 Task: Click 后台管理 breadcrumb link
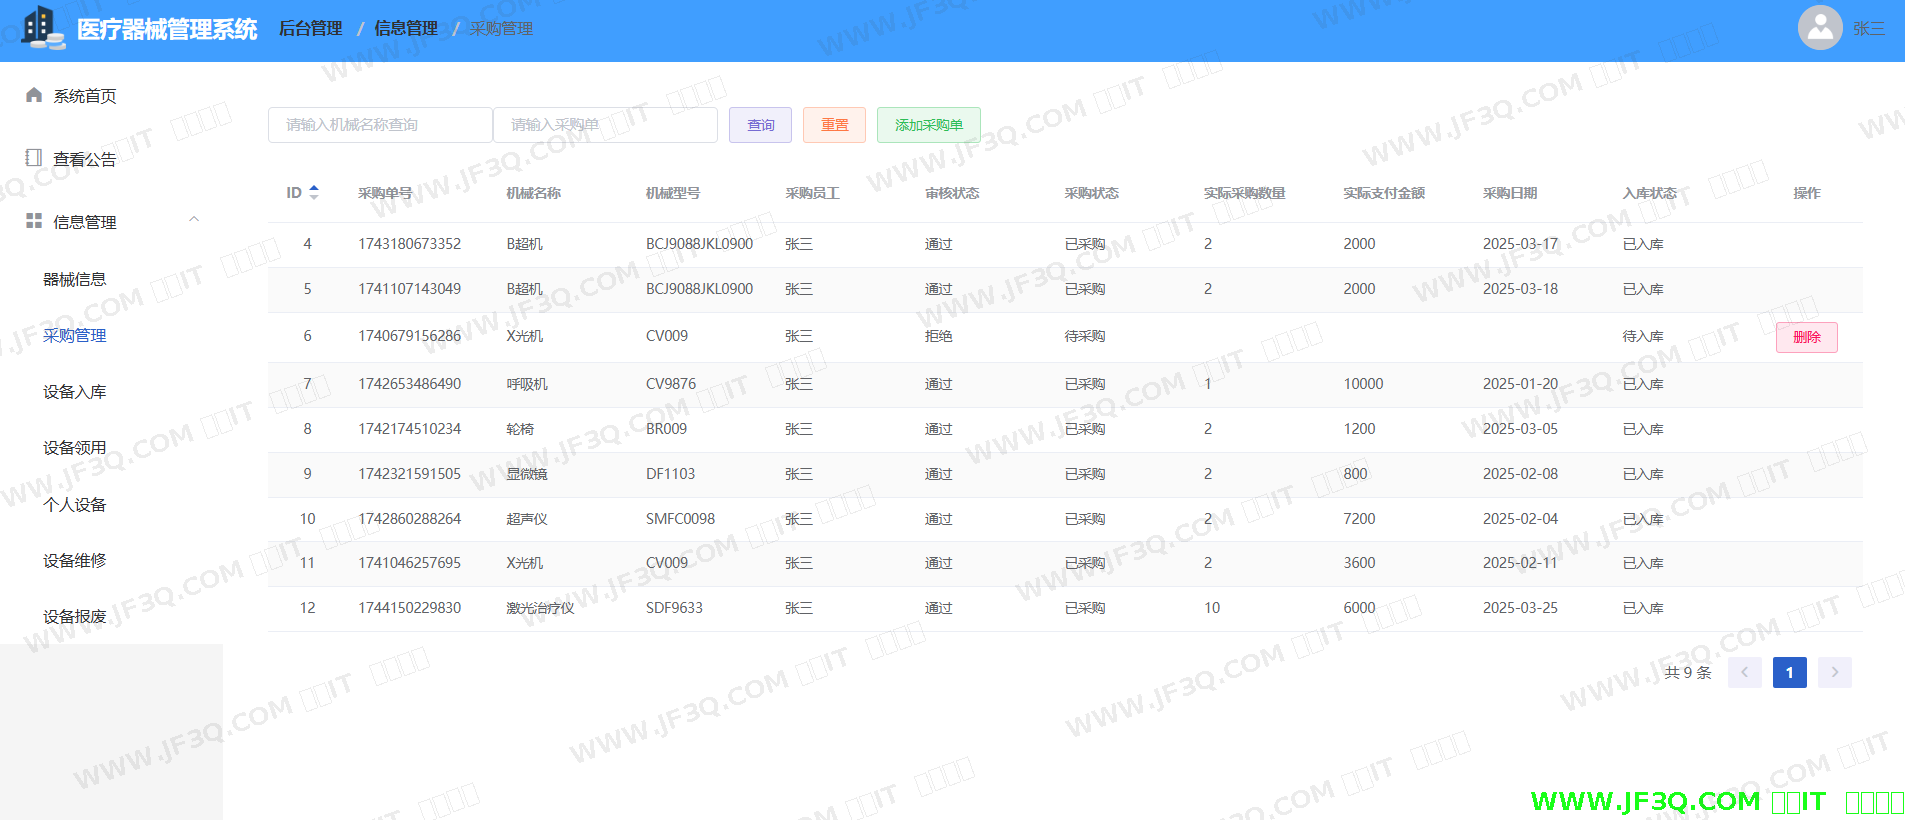[x=310, y=28]
